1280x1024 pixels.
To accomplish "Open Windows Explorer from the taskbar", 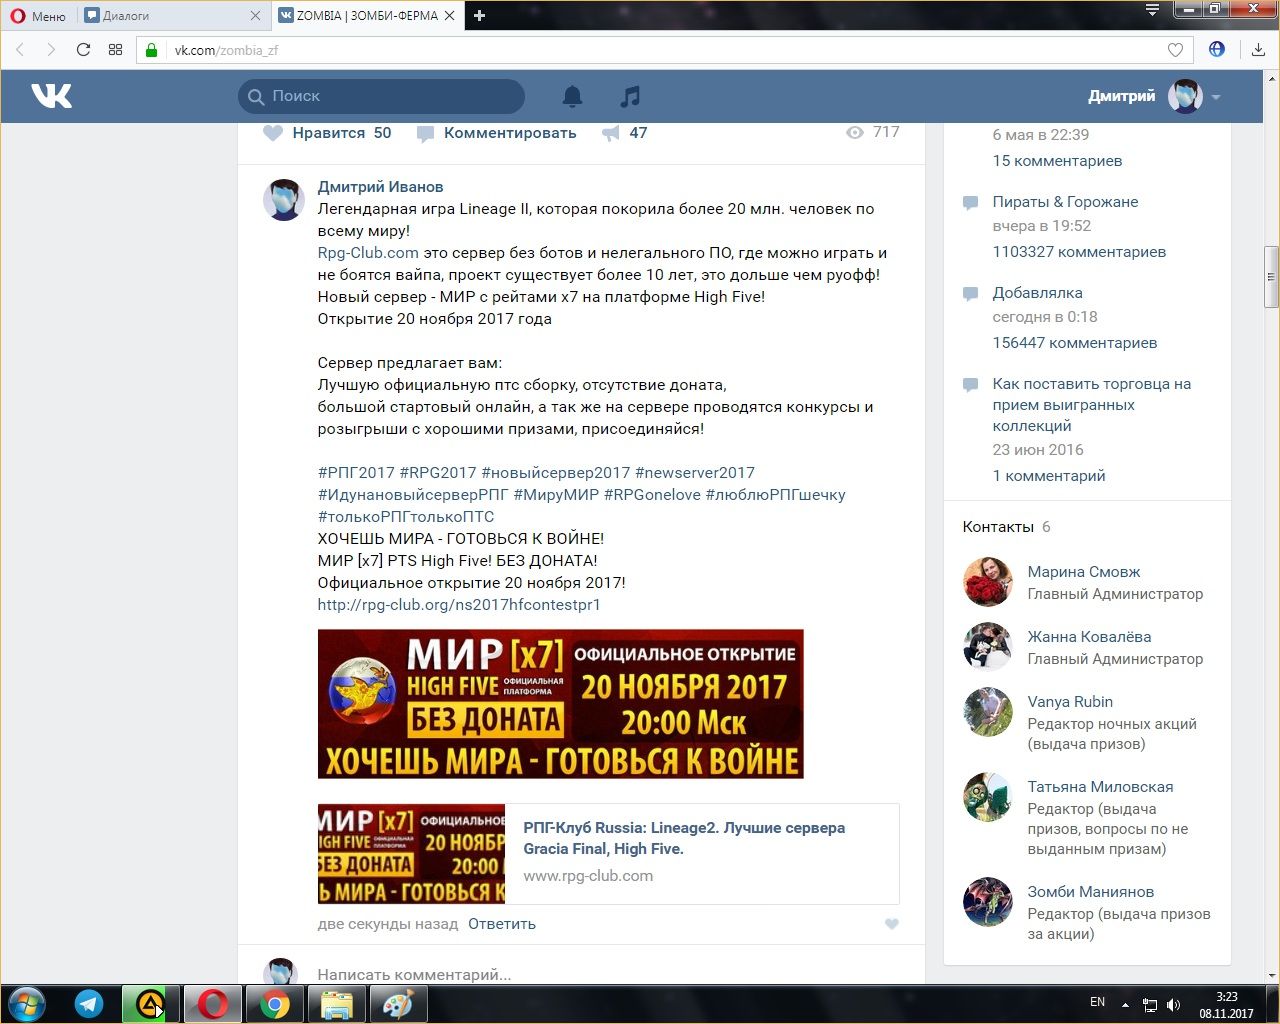I will (337, 1004).
